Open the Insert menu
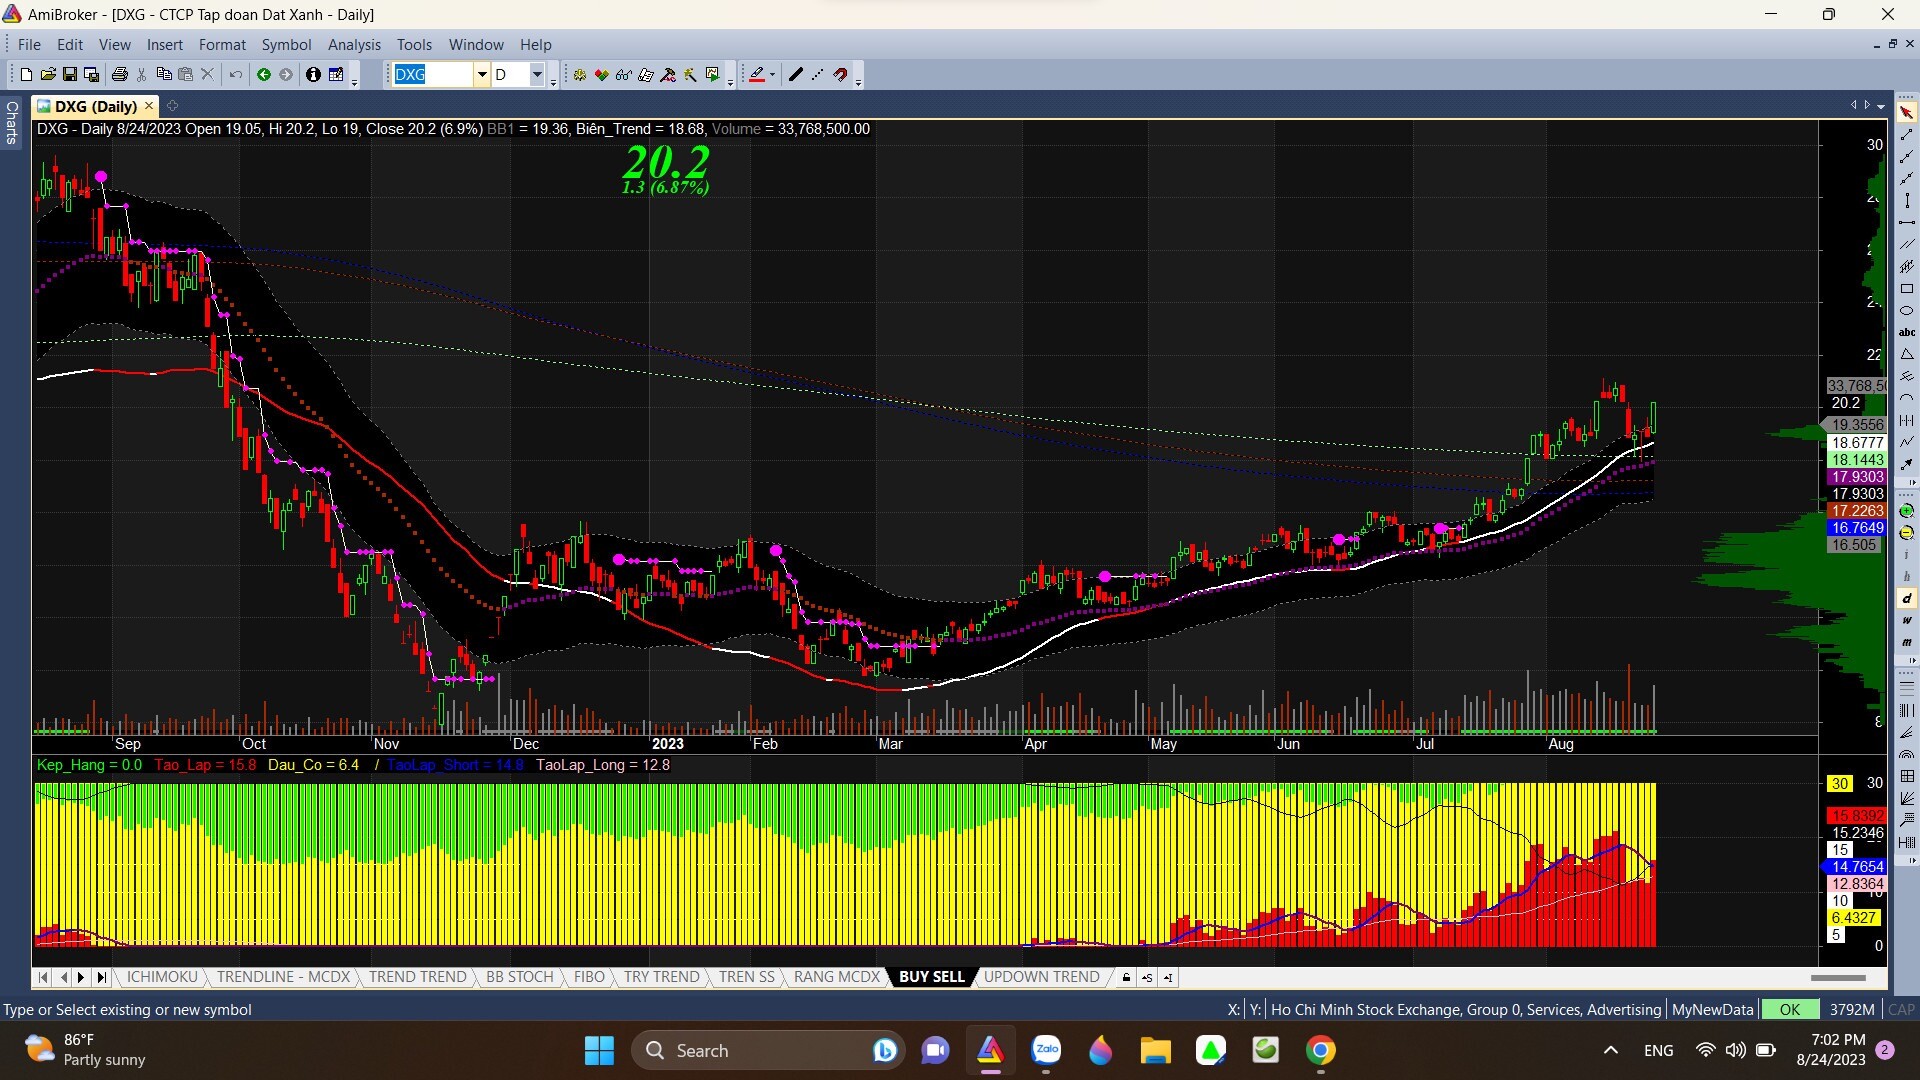Screen dimensions: 1920x1080 tap(165, 44)
